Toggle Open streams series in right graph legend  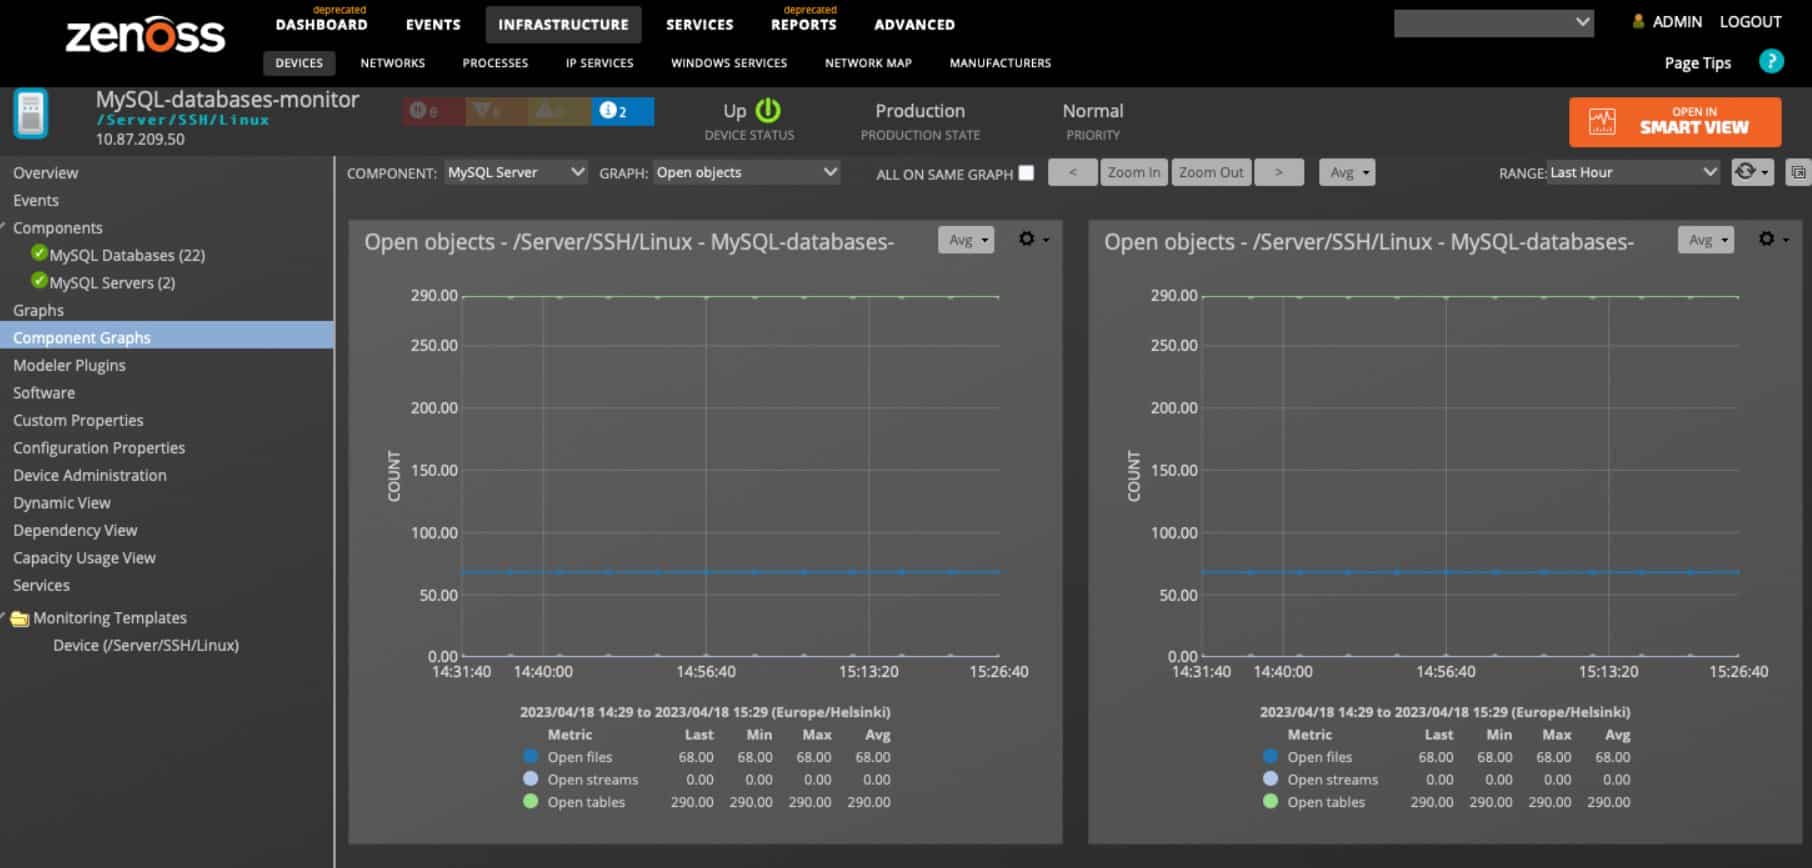click(1270, 779)
